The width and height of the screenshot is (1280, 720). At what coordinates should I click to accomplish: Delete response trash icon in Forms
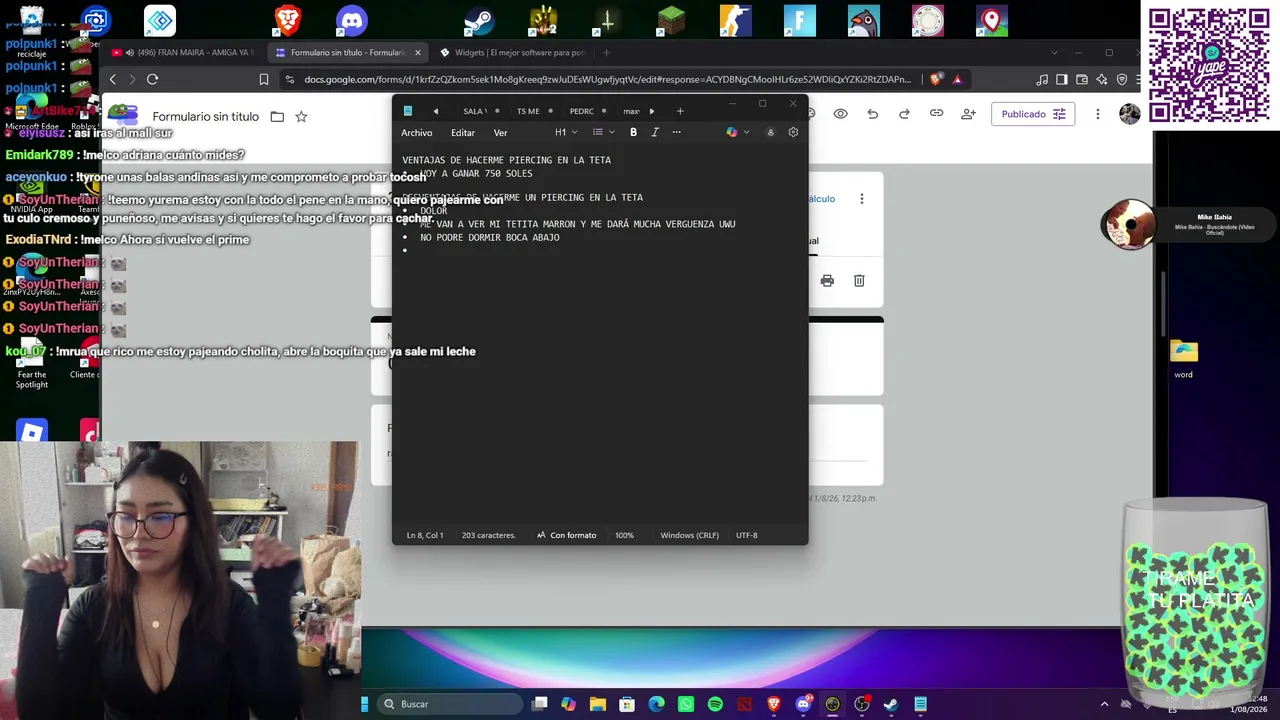tap(859, 281)
